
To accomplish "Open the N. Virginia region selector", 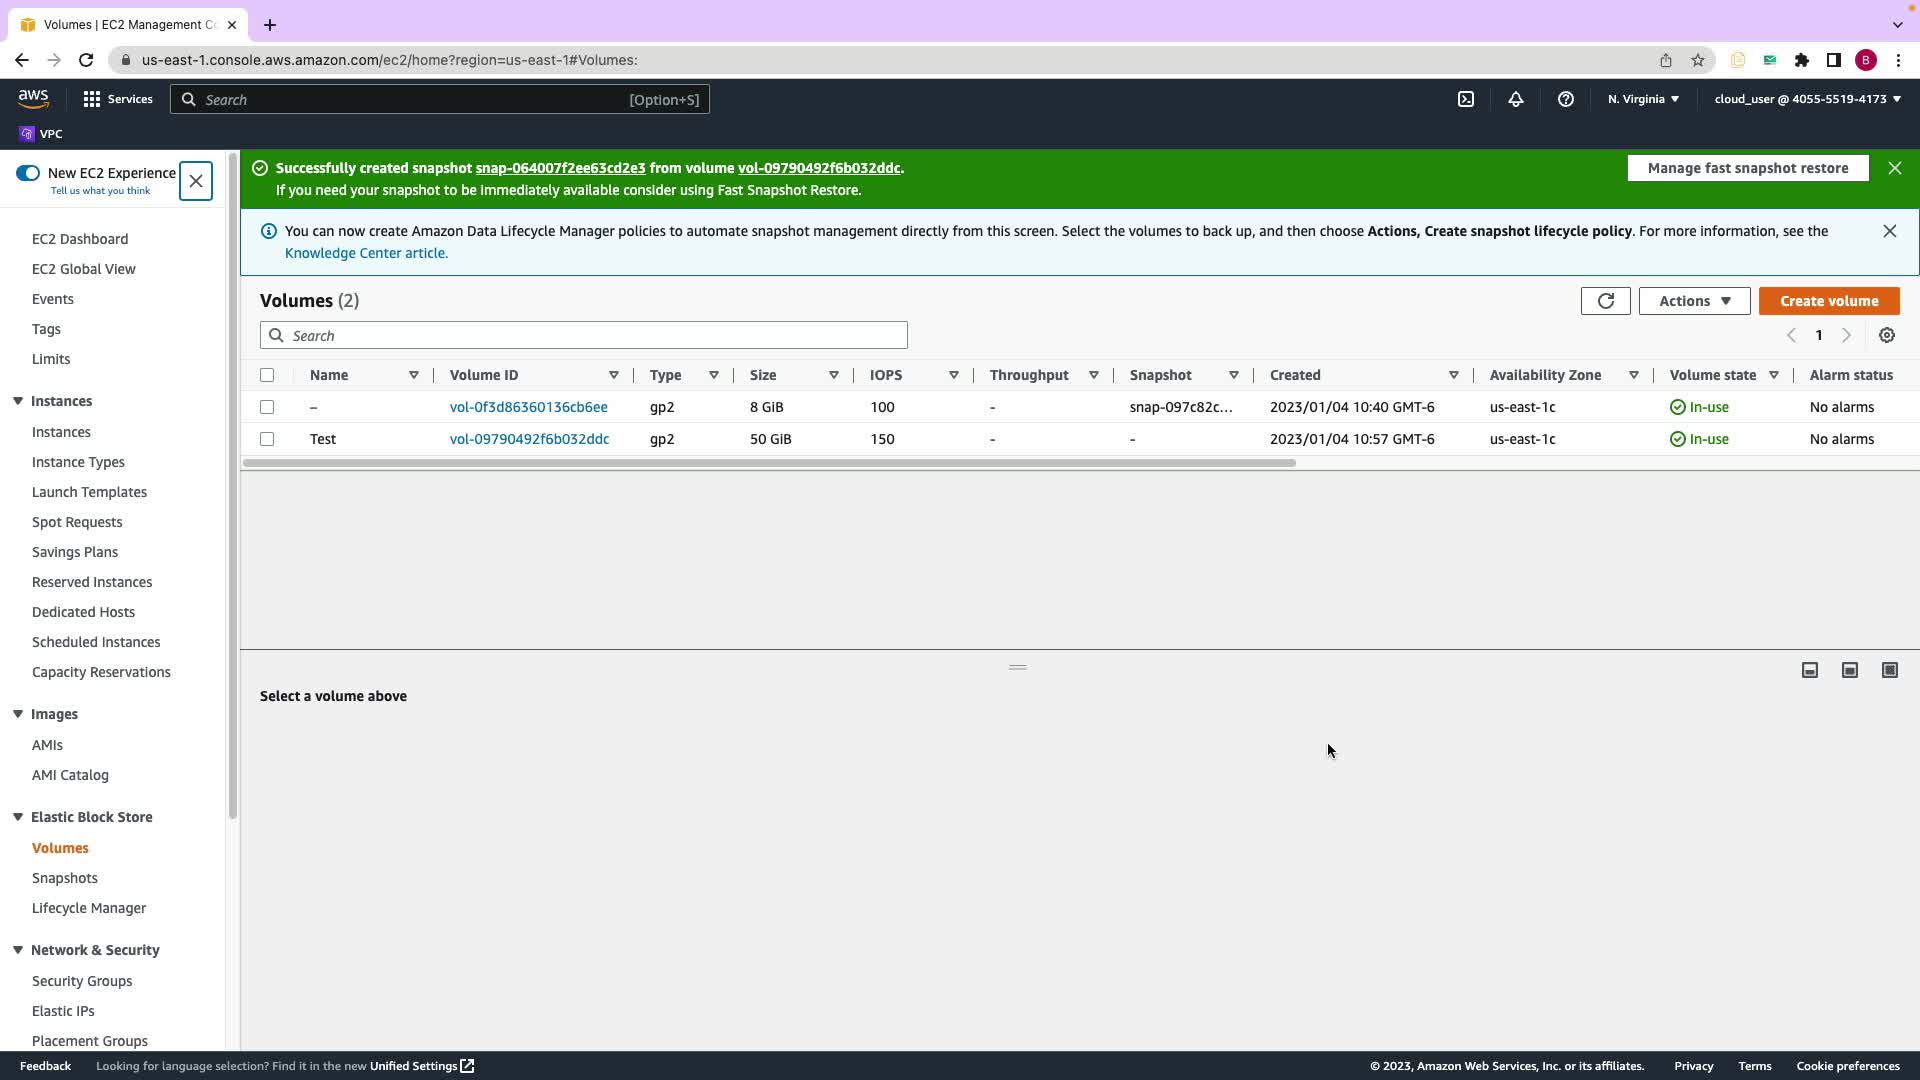I will click(1643, 99).
